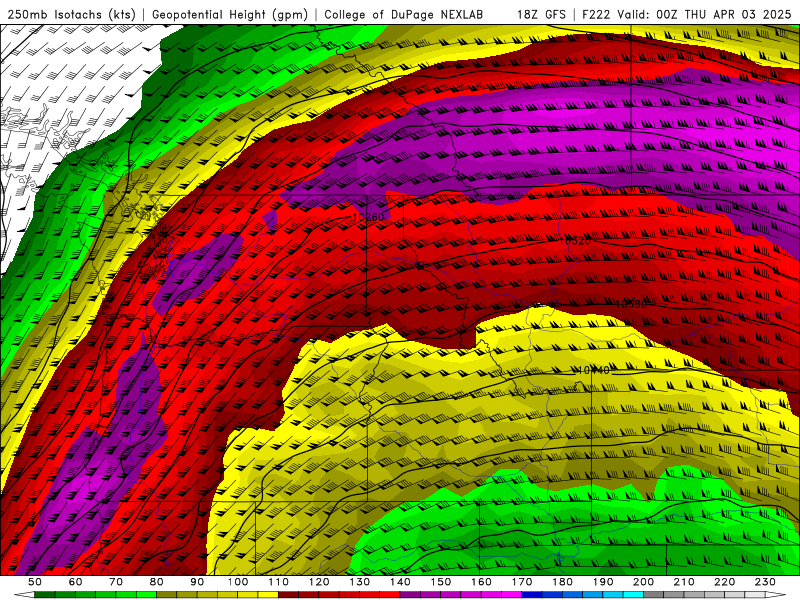Click the 'F222 Valid: 00Z THU APR 03 2025' text
This screenshot has height=600, width=800.
687,14
